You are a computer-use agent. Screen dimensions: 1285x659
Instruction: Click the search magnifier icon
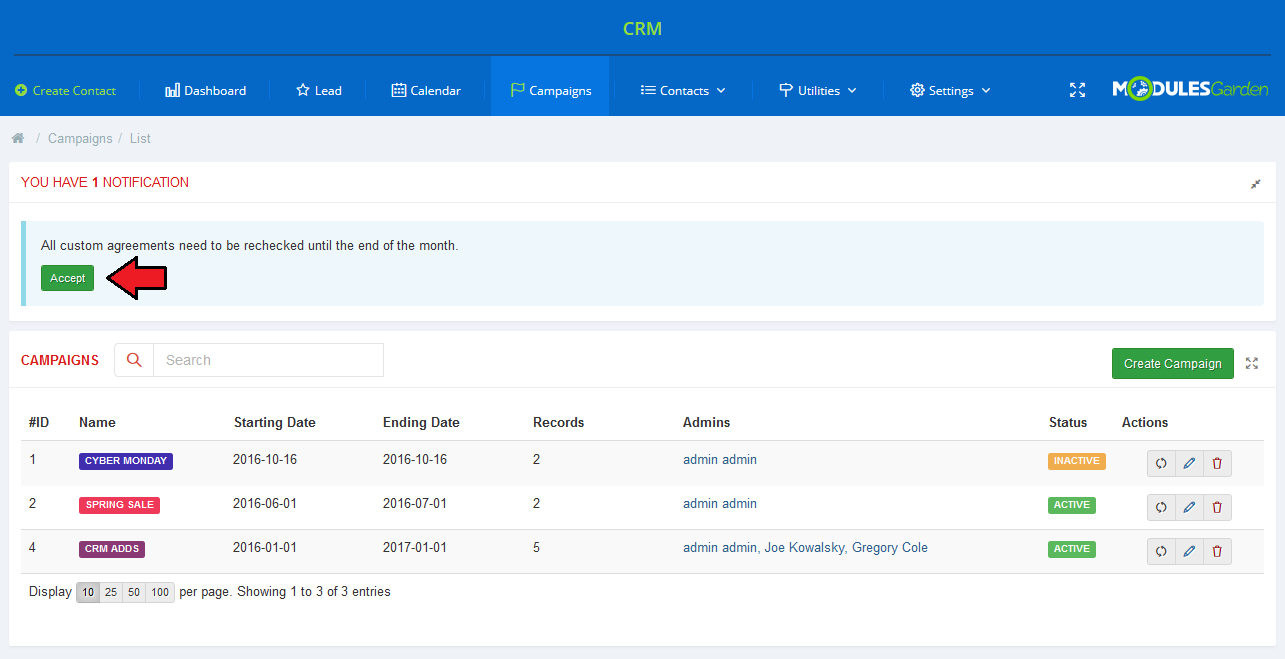pyautogui.click(x=134, y=360)
